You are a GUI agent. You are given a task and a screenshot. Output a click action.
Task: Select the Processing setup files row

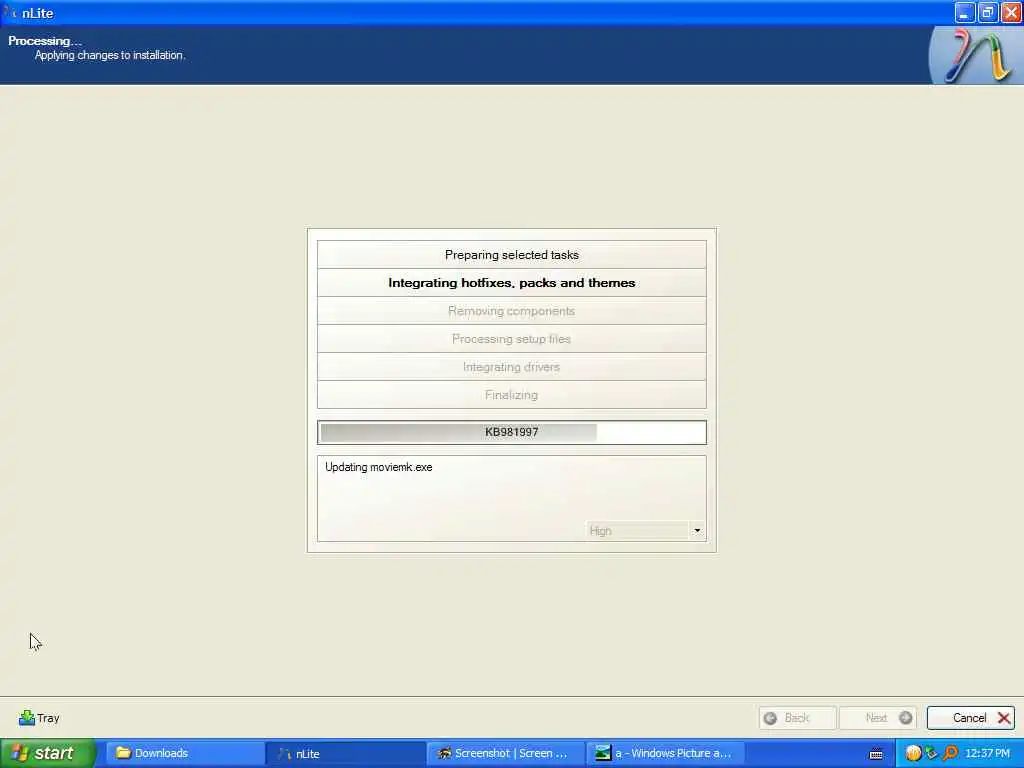point(511,339)
